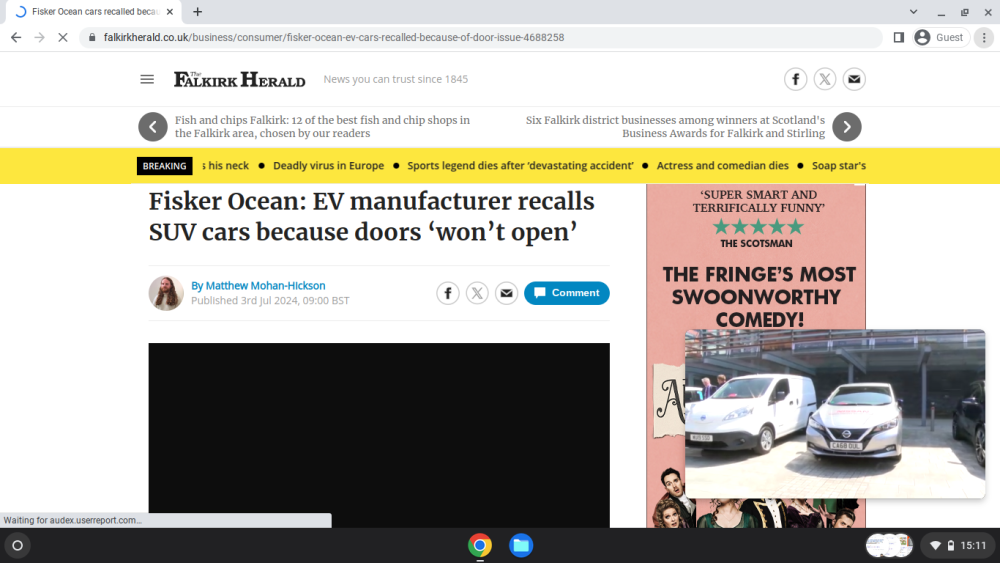Open the tab search dropdown arrow
1000x563 pixels.
[x=913, y=11]
